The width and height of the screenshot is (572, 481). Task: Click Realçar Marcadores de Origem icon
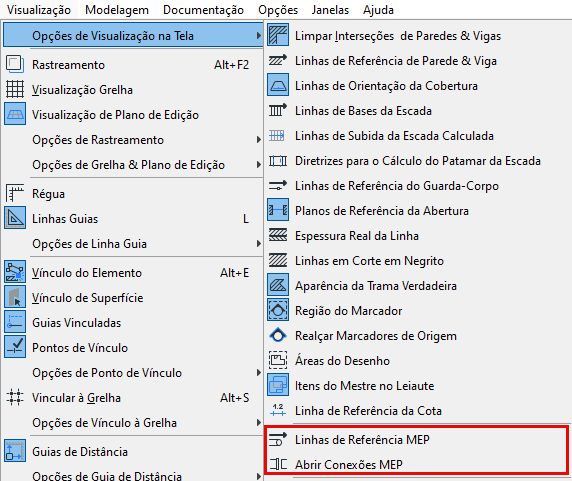coord(278,335)
